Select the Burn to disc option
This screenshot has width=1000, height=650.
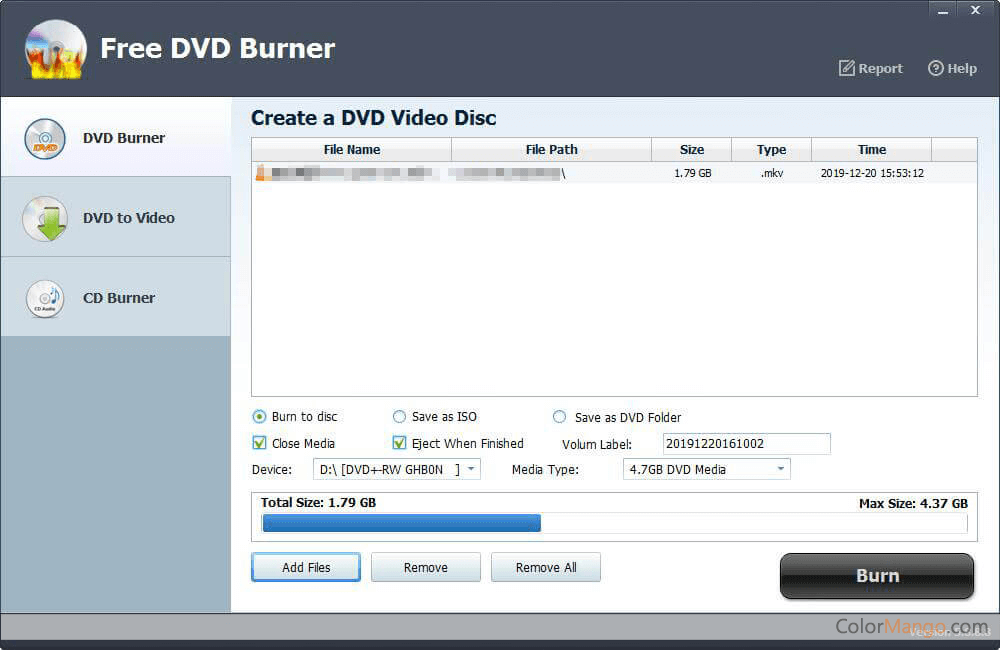[x=259, y=416]
